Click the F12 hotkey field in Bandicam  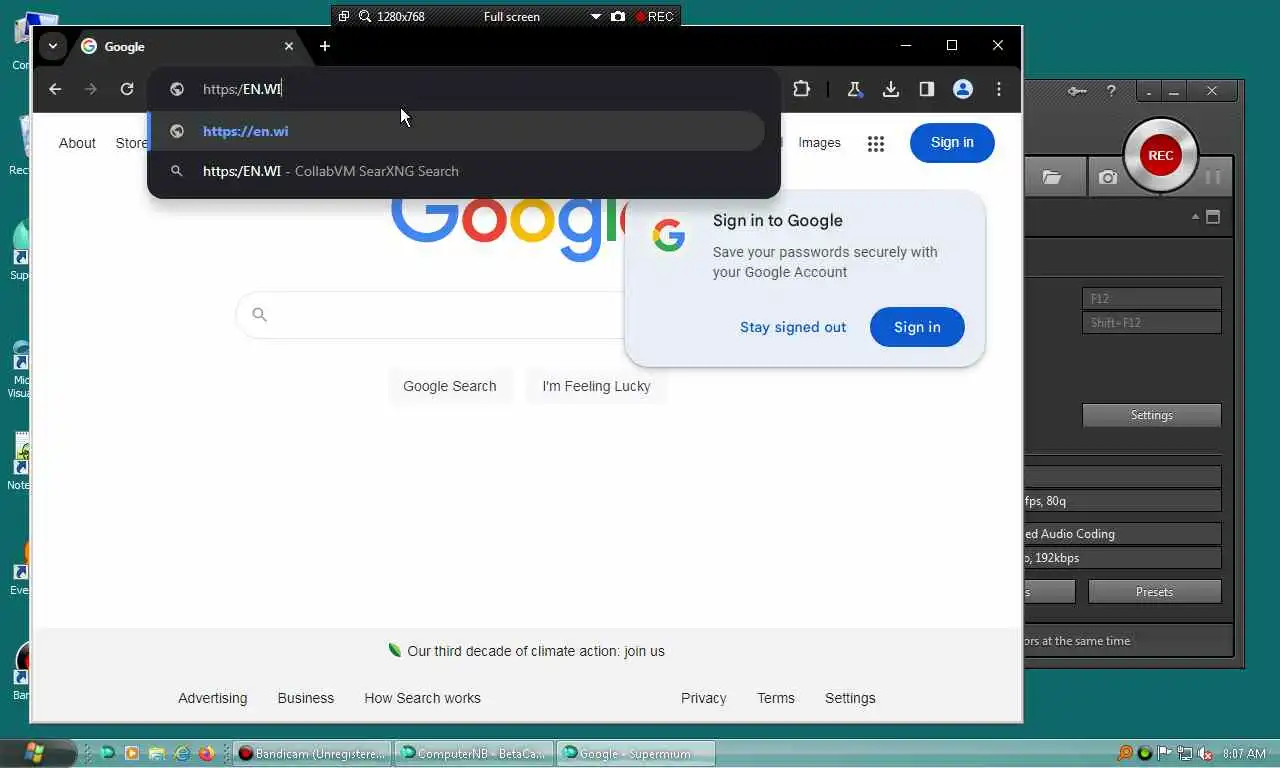(x=1152, y=298)
